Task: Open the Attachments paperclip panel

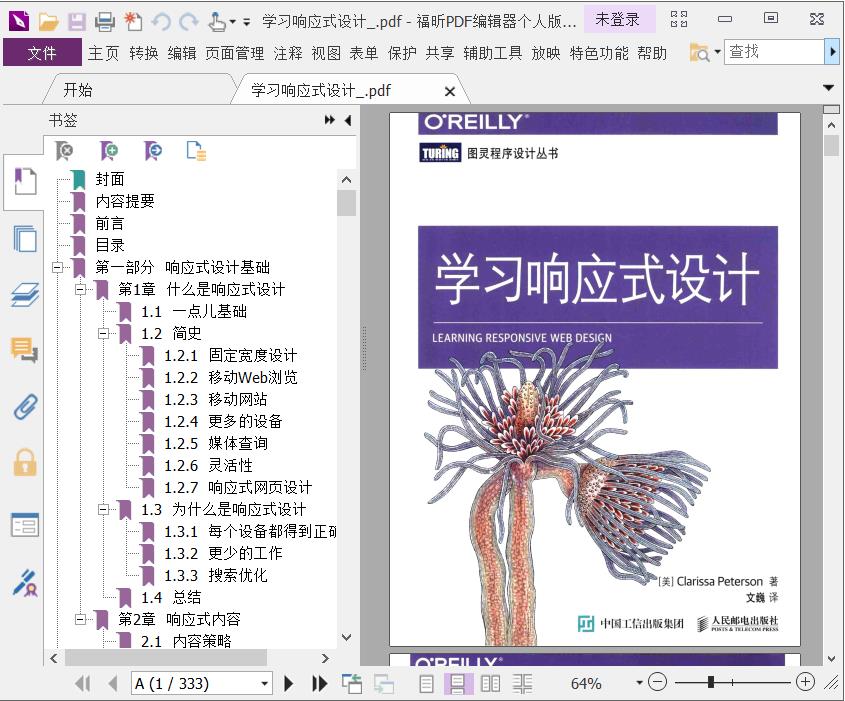Action: point(25,407)
